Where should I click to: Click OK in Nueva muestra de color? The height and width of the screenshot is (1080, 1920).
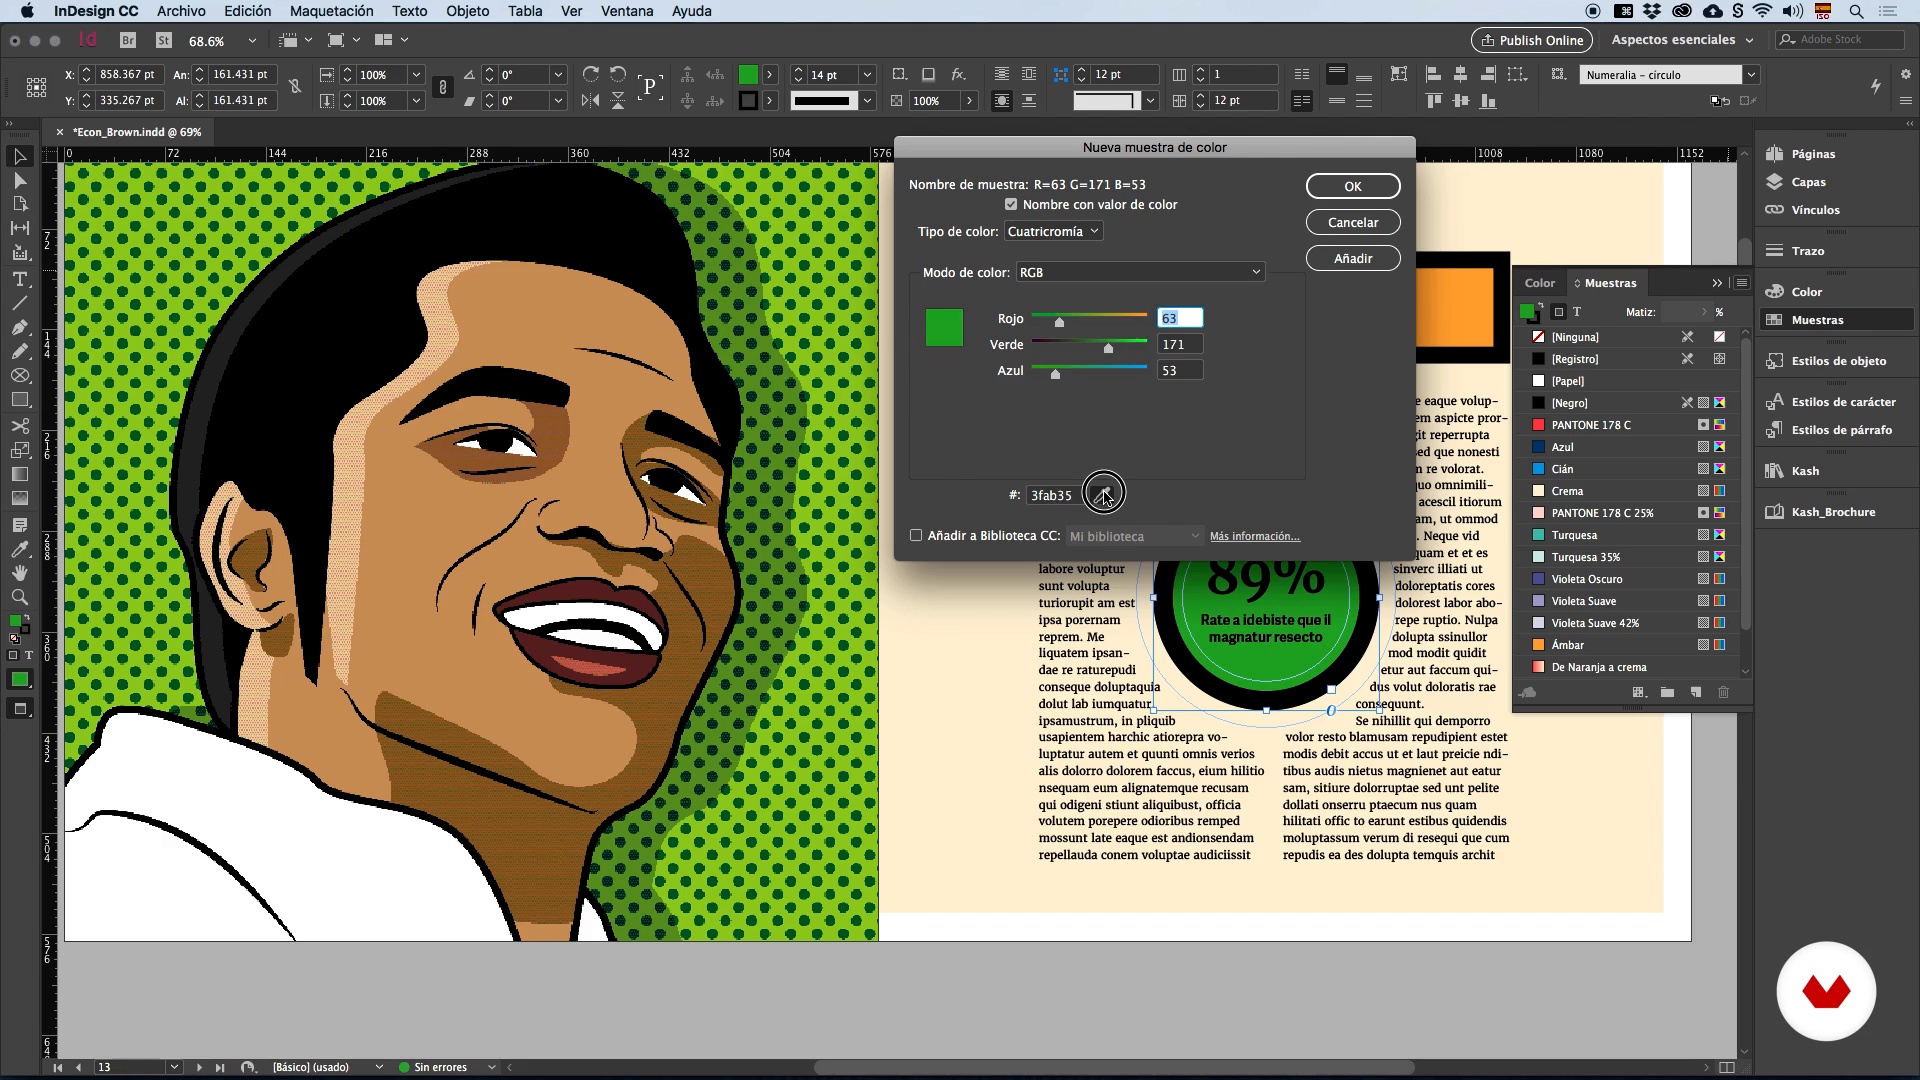tap(1353, 186)
